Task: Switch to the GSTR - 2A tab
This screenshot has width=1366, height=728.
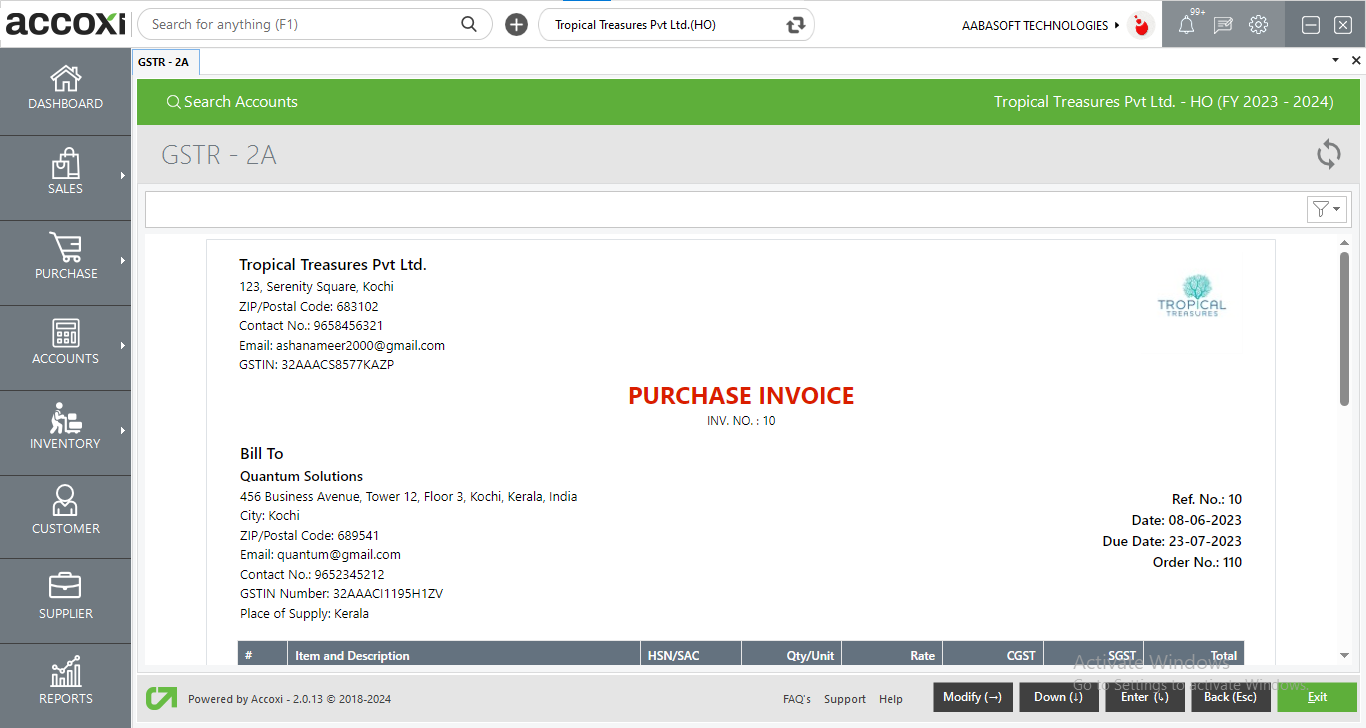Action: [x=165, y=61]
